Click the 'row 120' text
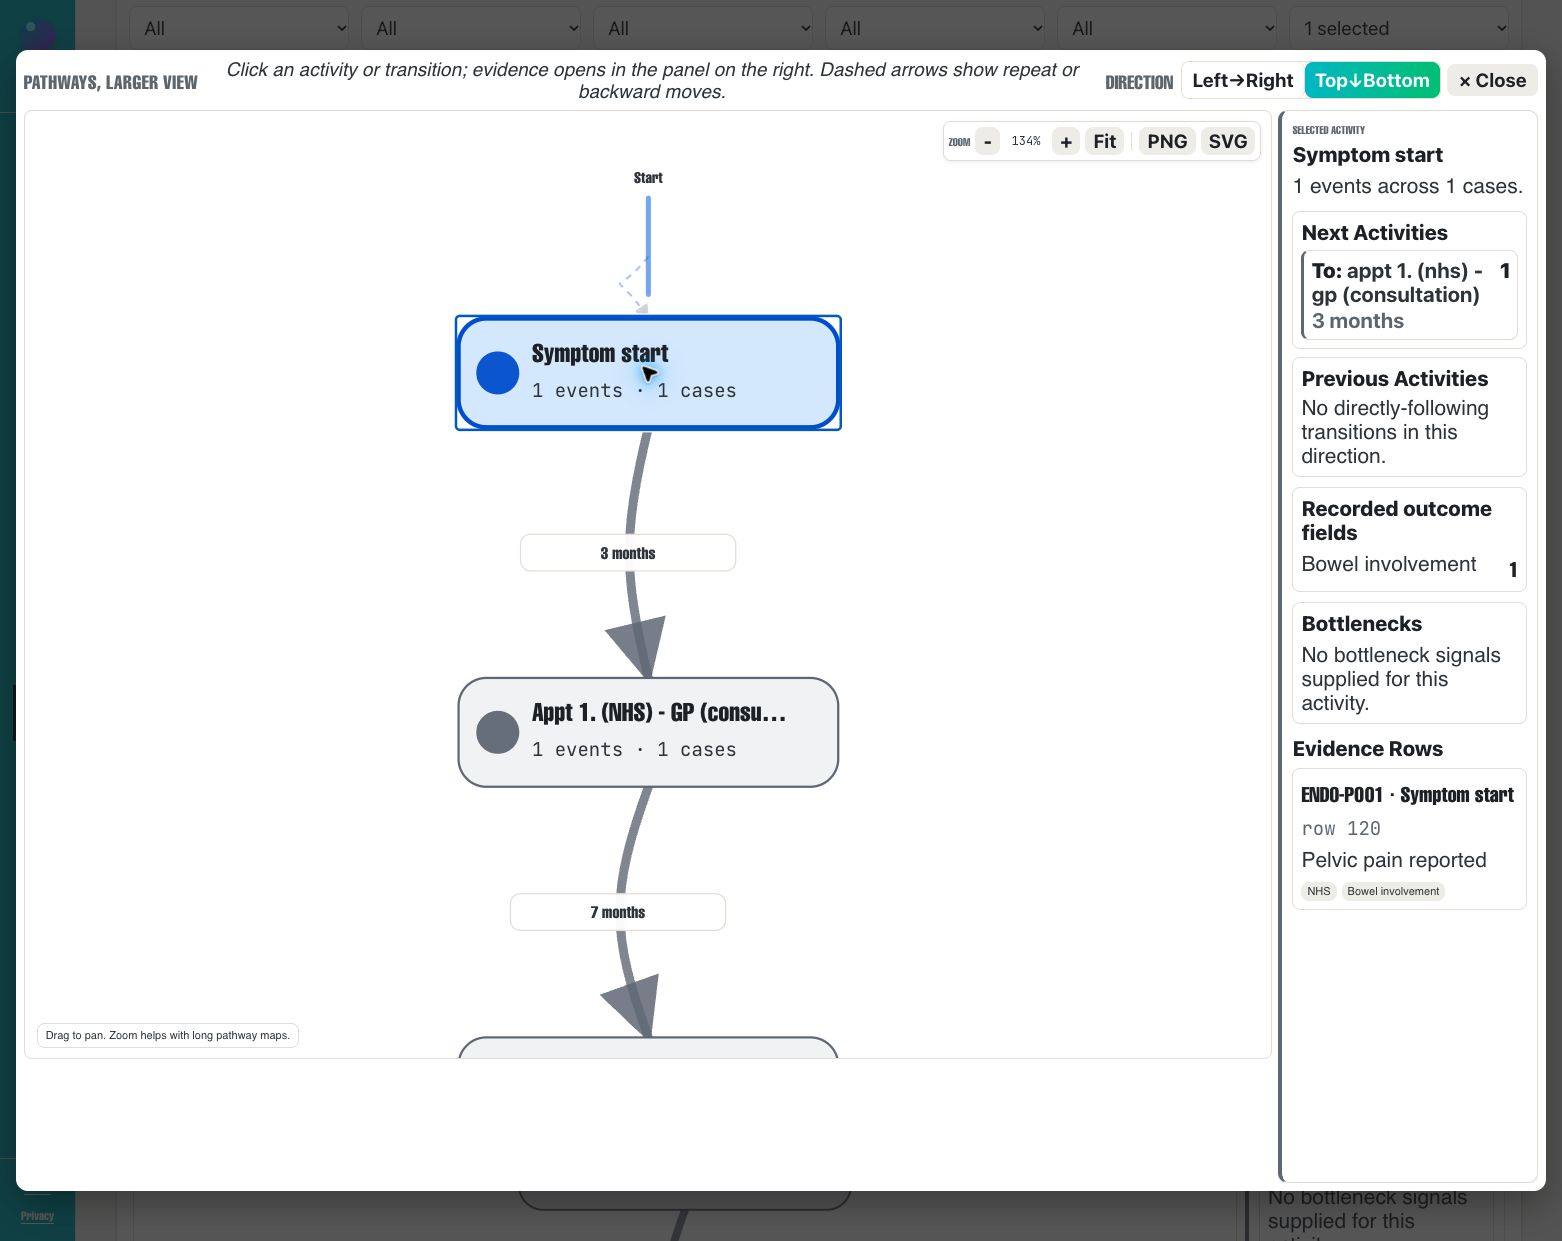Image resolution: width=1562 pixels, height=1241 pixels. click(1341, 828)
